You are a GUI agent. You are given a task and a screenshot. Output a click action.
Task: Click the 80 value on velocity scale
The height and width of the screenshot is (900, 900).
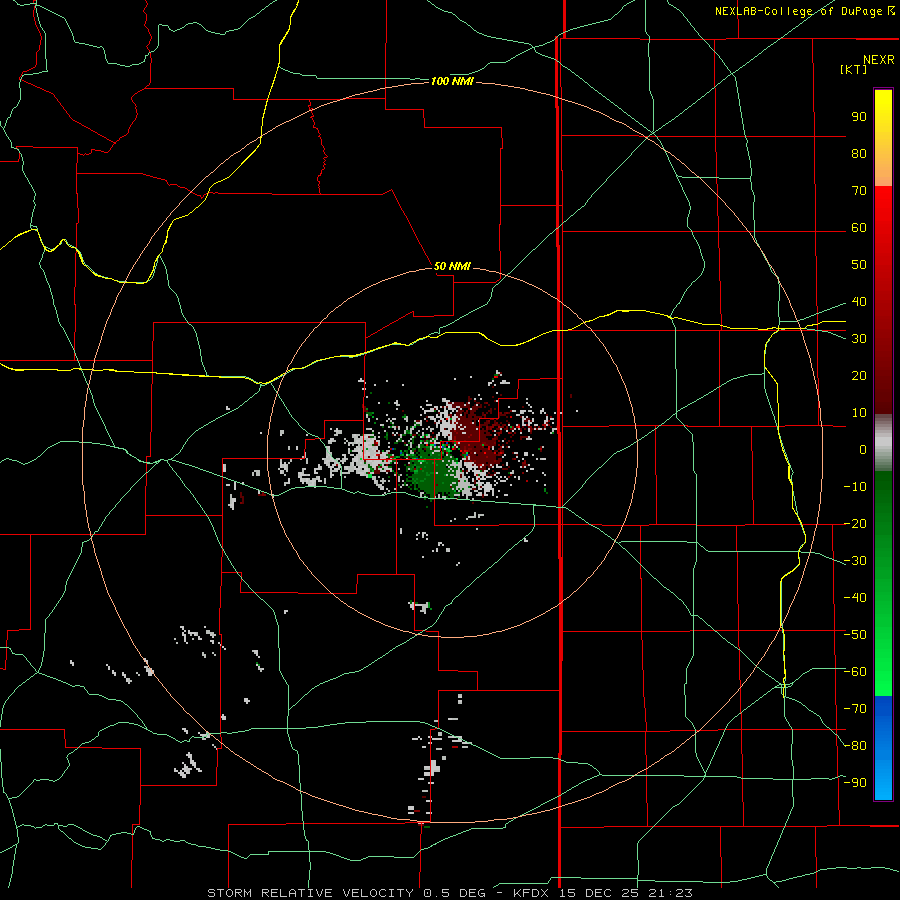[859, 153]
